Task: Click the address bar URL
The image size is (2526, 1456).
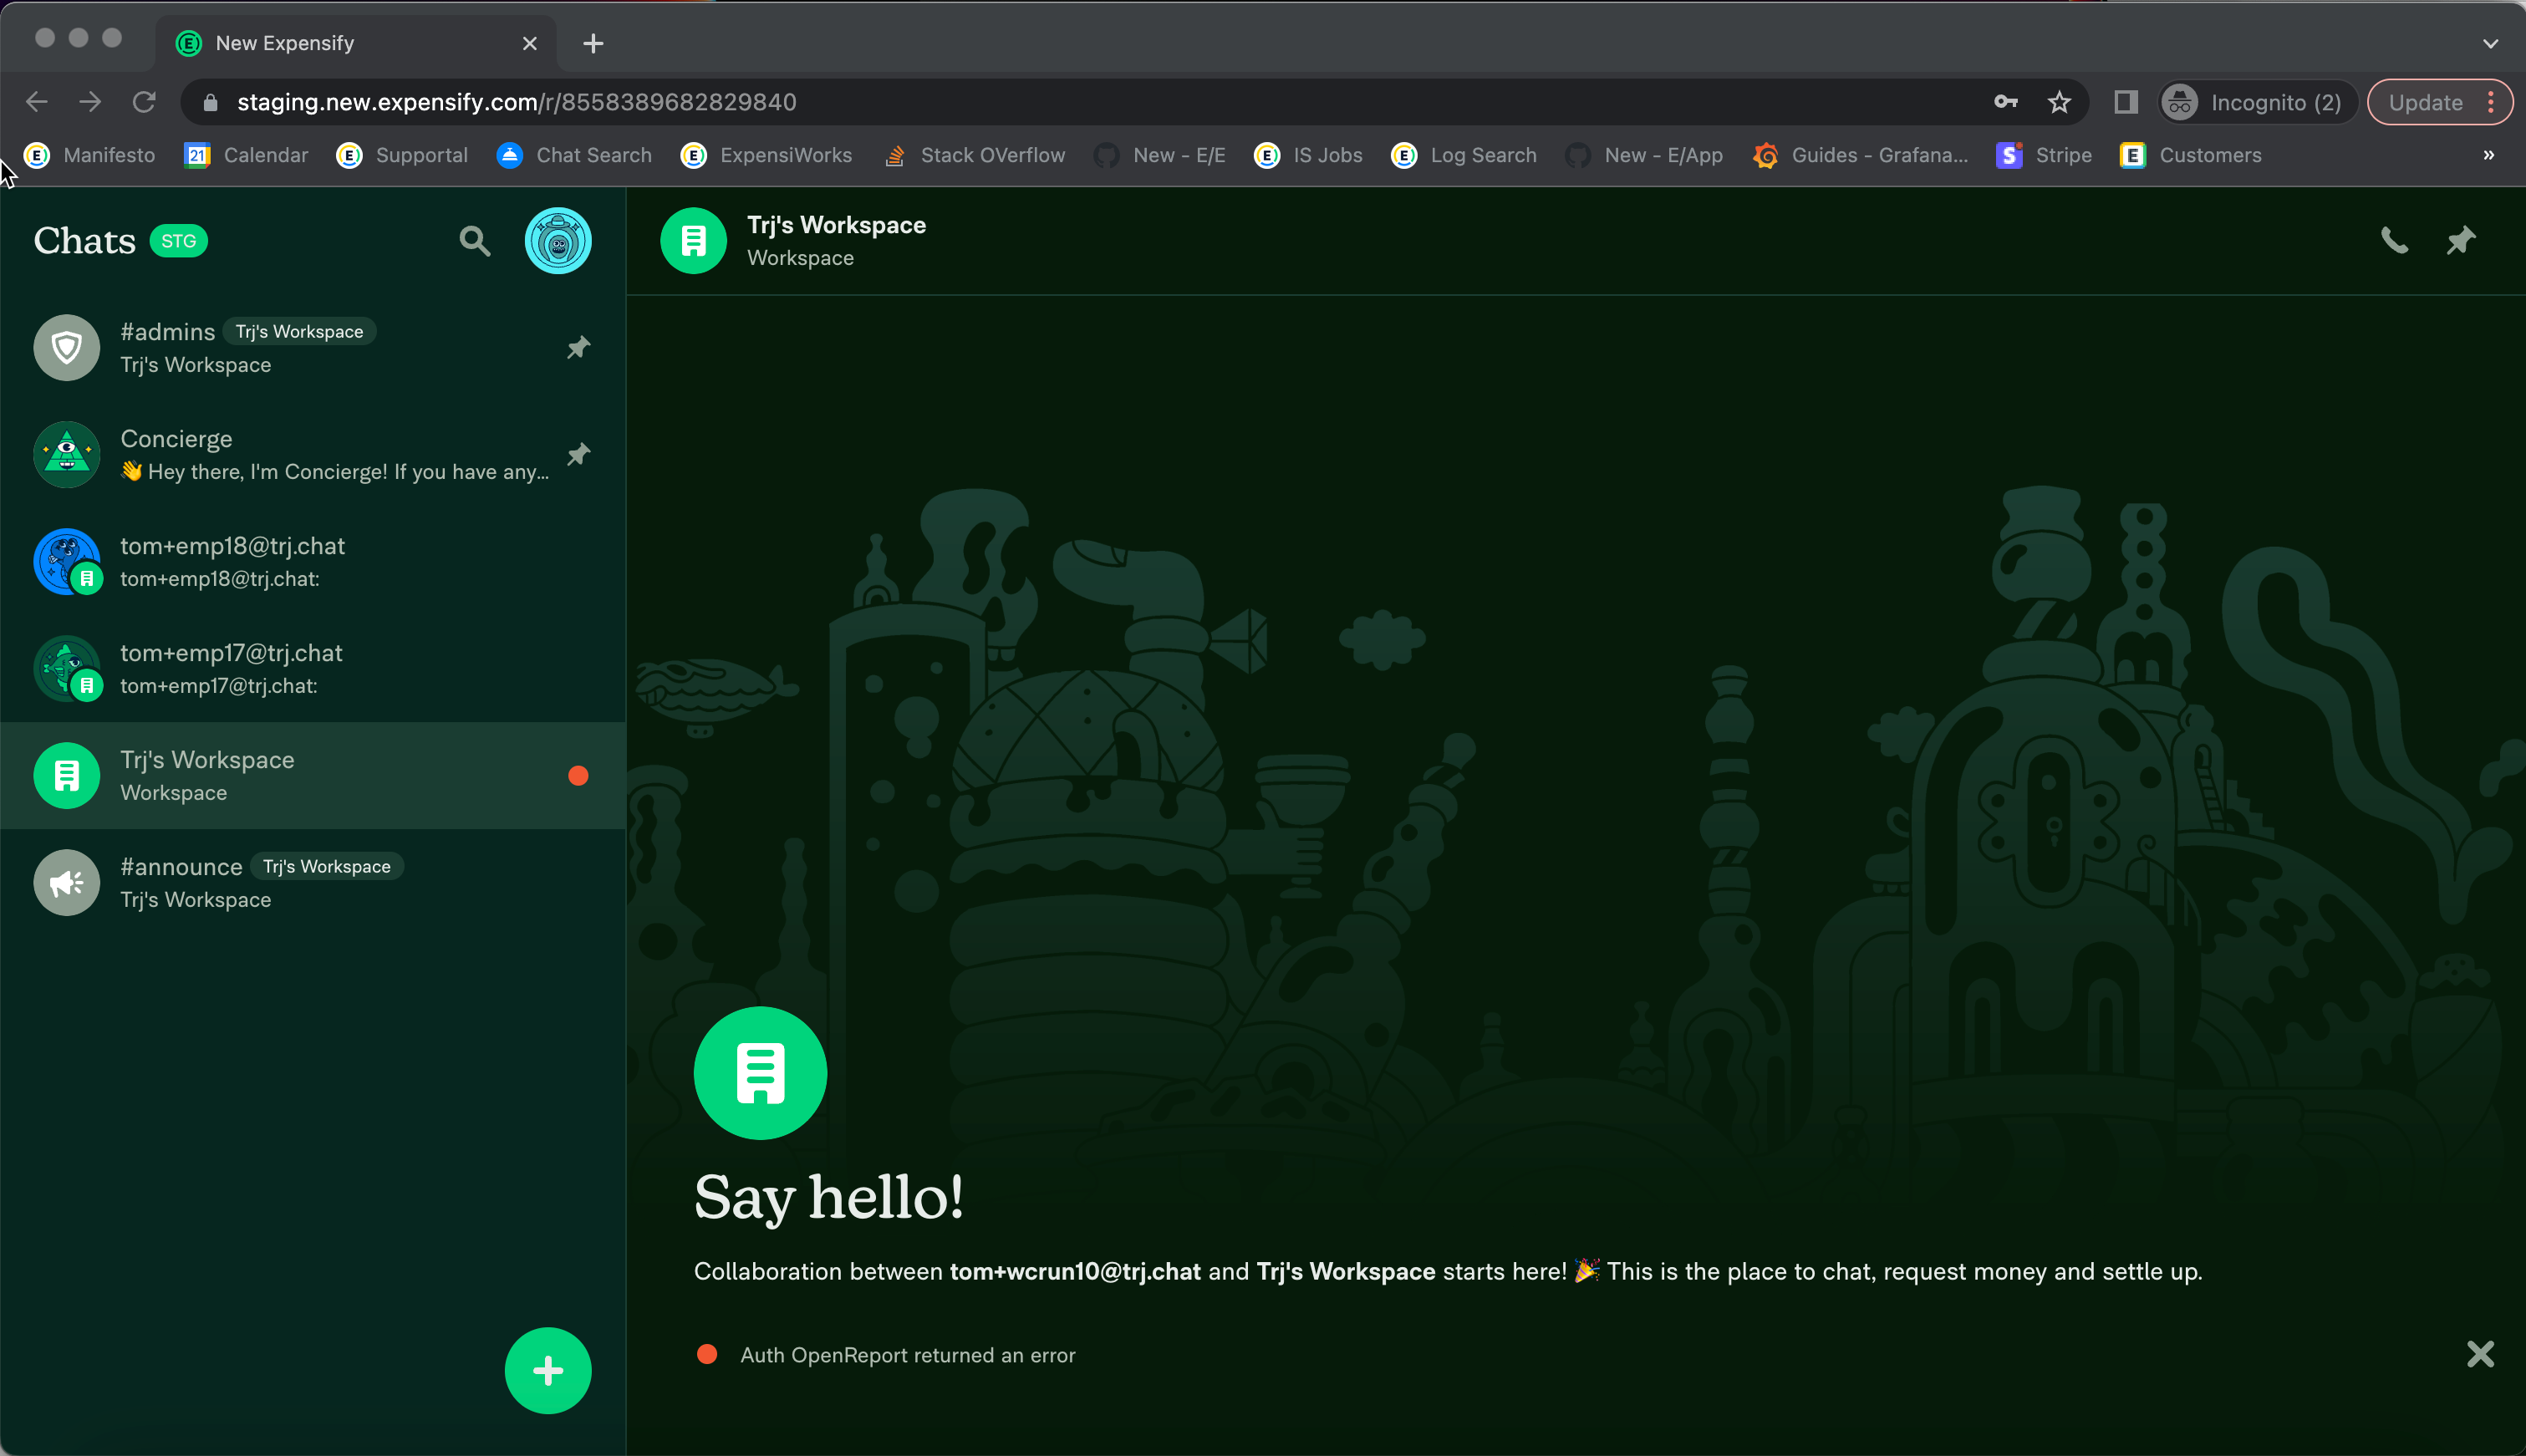Action: [517, 102]
